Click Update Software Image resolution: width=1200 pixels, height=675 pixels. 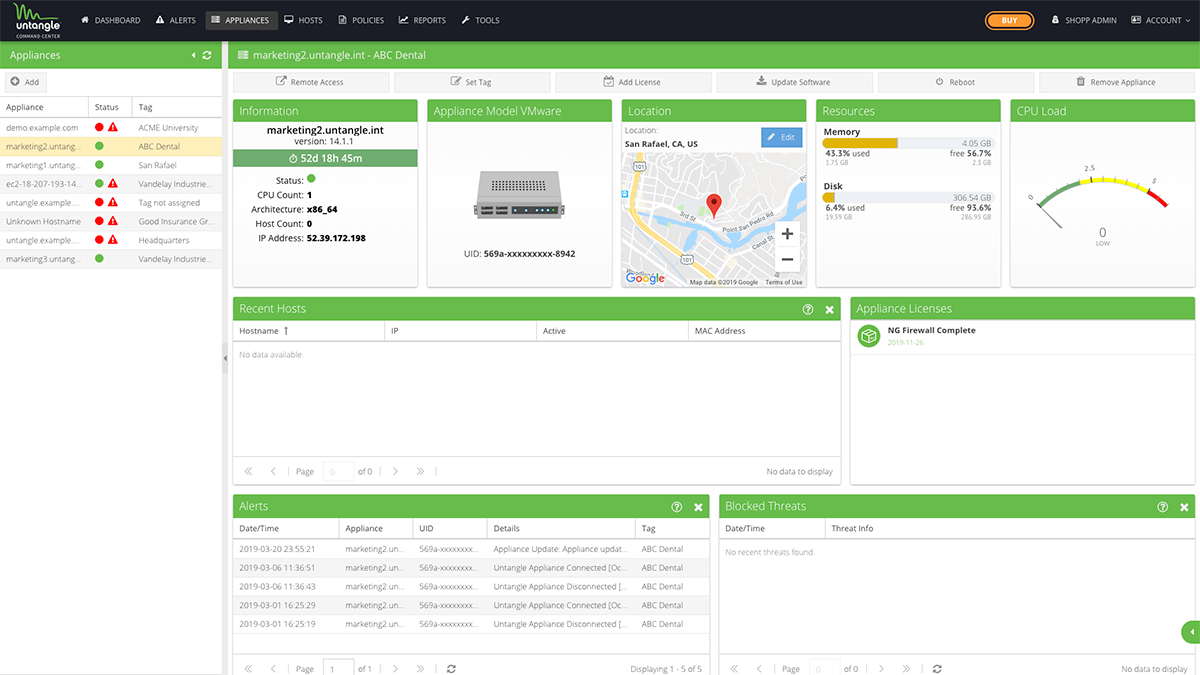794,82
